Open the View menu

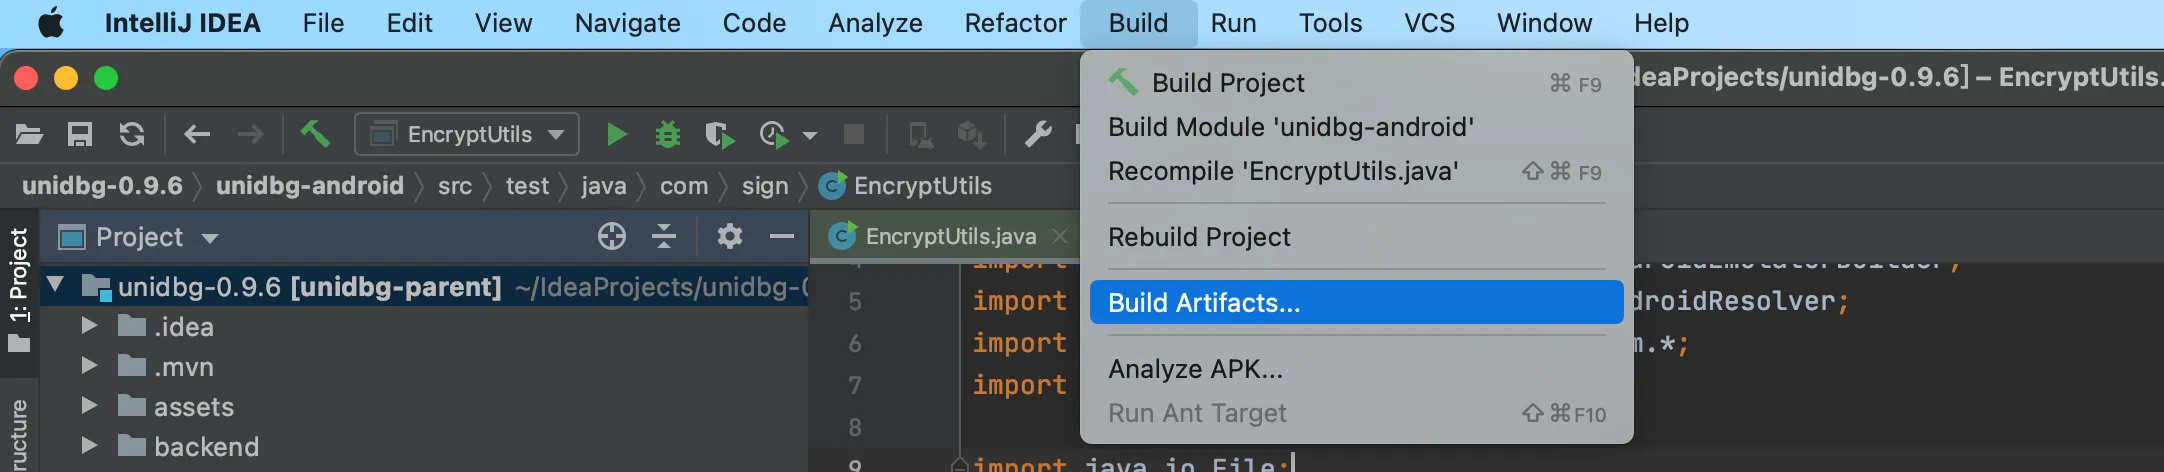503,22
